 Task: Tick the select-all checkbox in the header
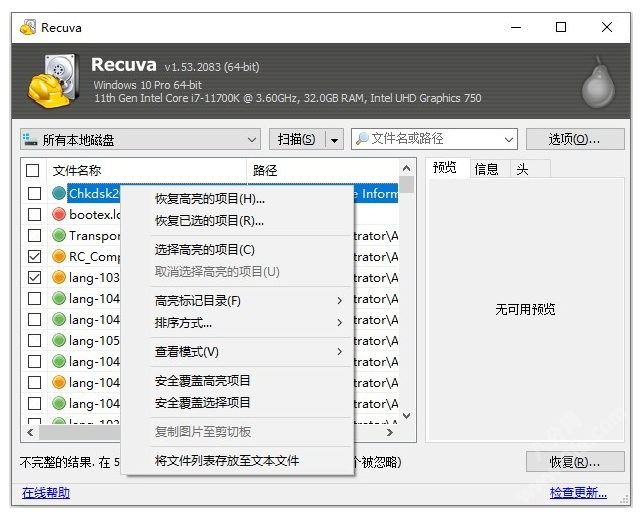33,170
